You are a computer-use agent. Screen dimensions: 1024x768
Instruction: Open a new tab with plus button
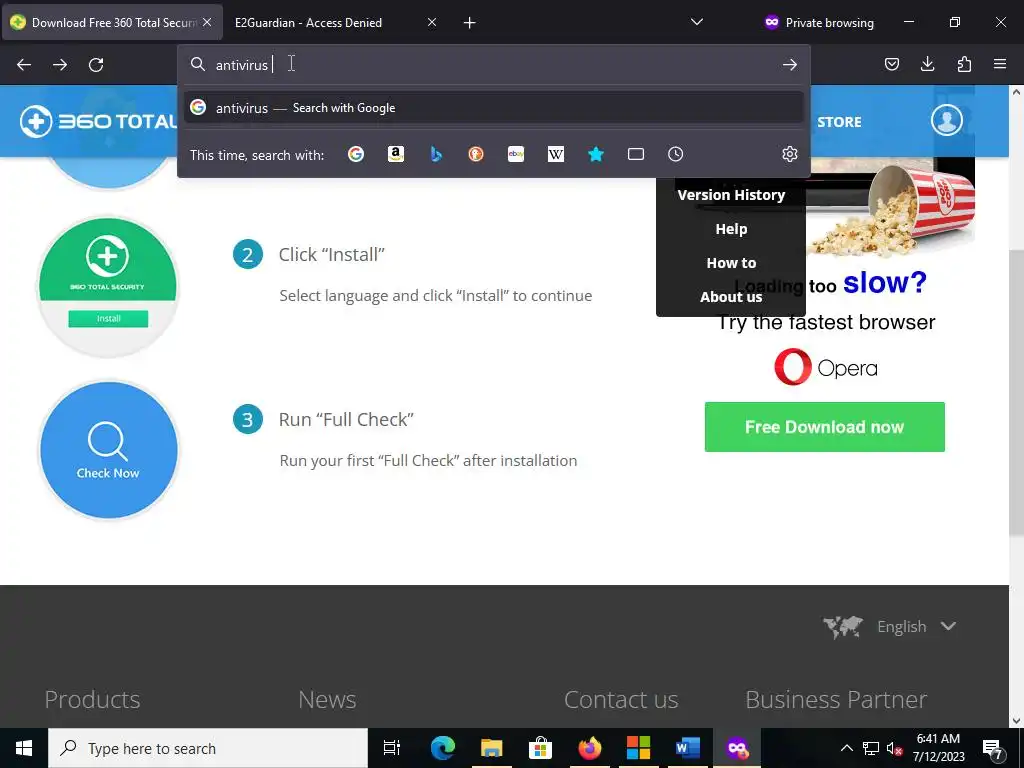coord(469,23)
